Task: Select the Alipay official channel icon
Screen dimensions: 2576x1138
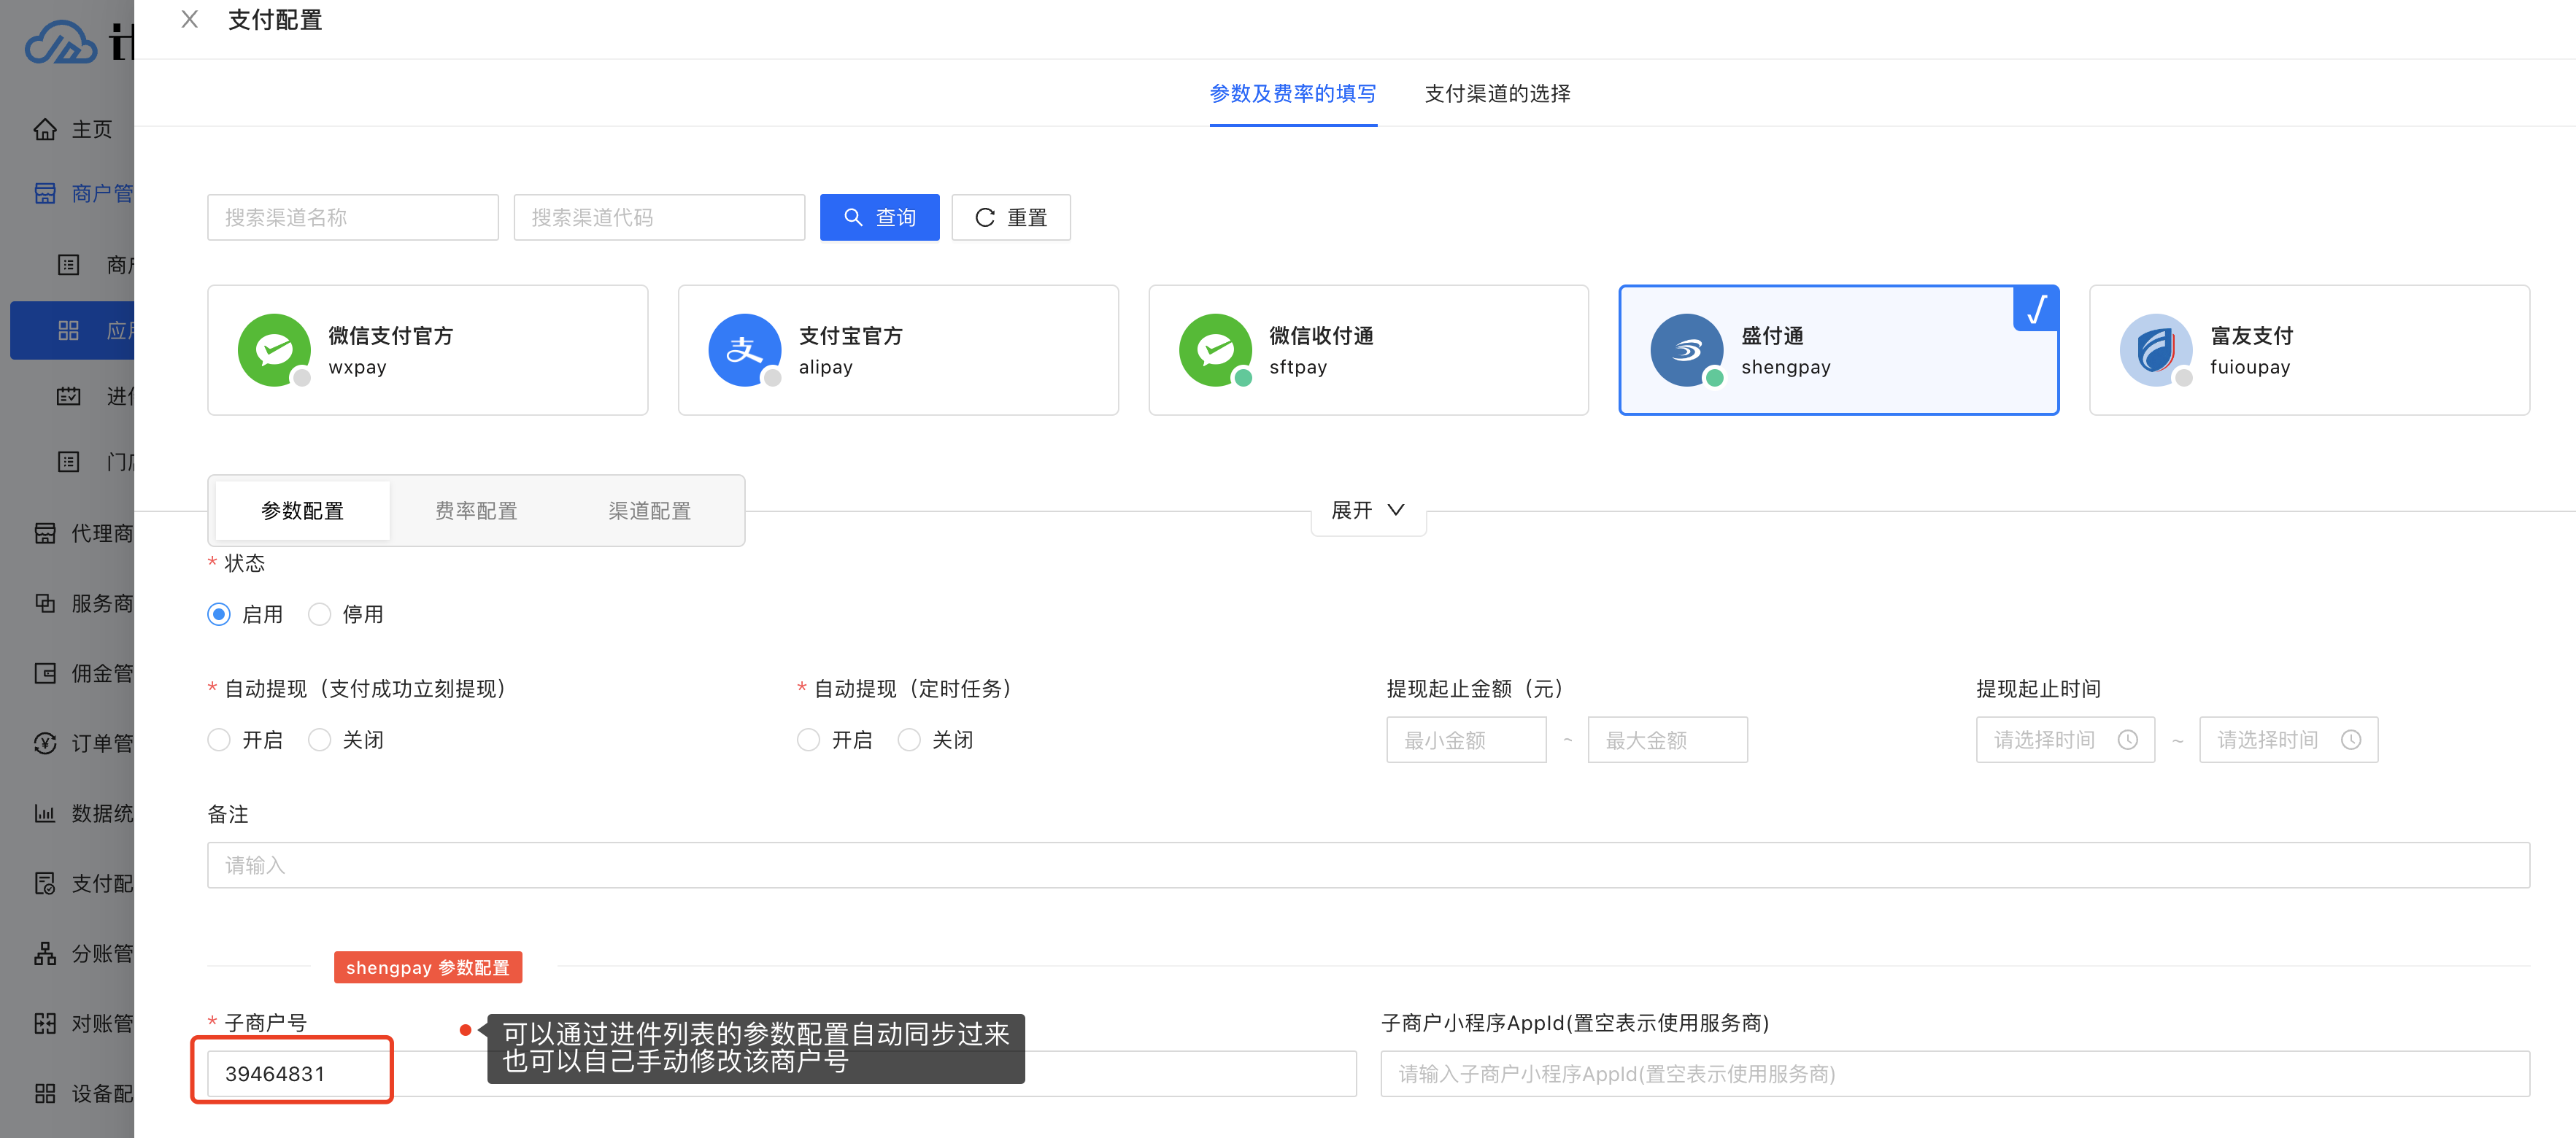Action: (x=744, y=350)
